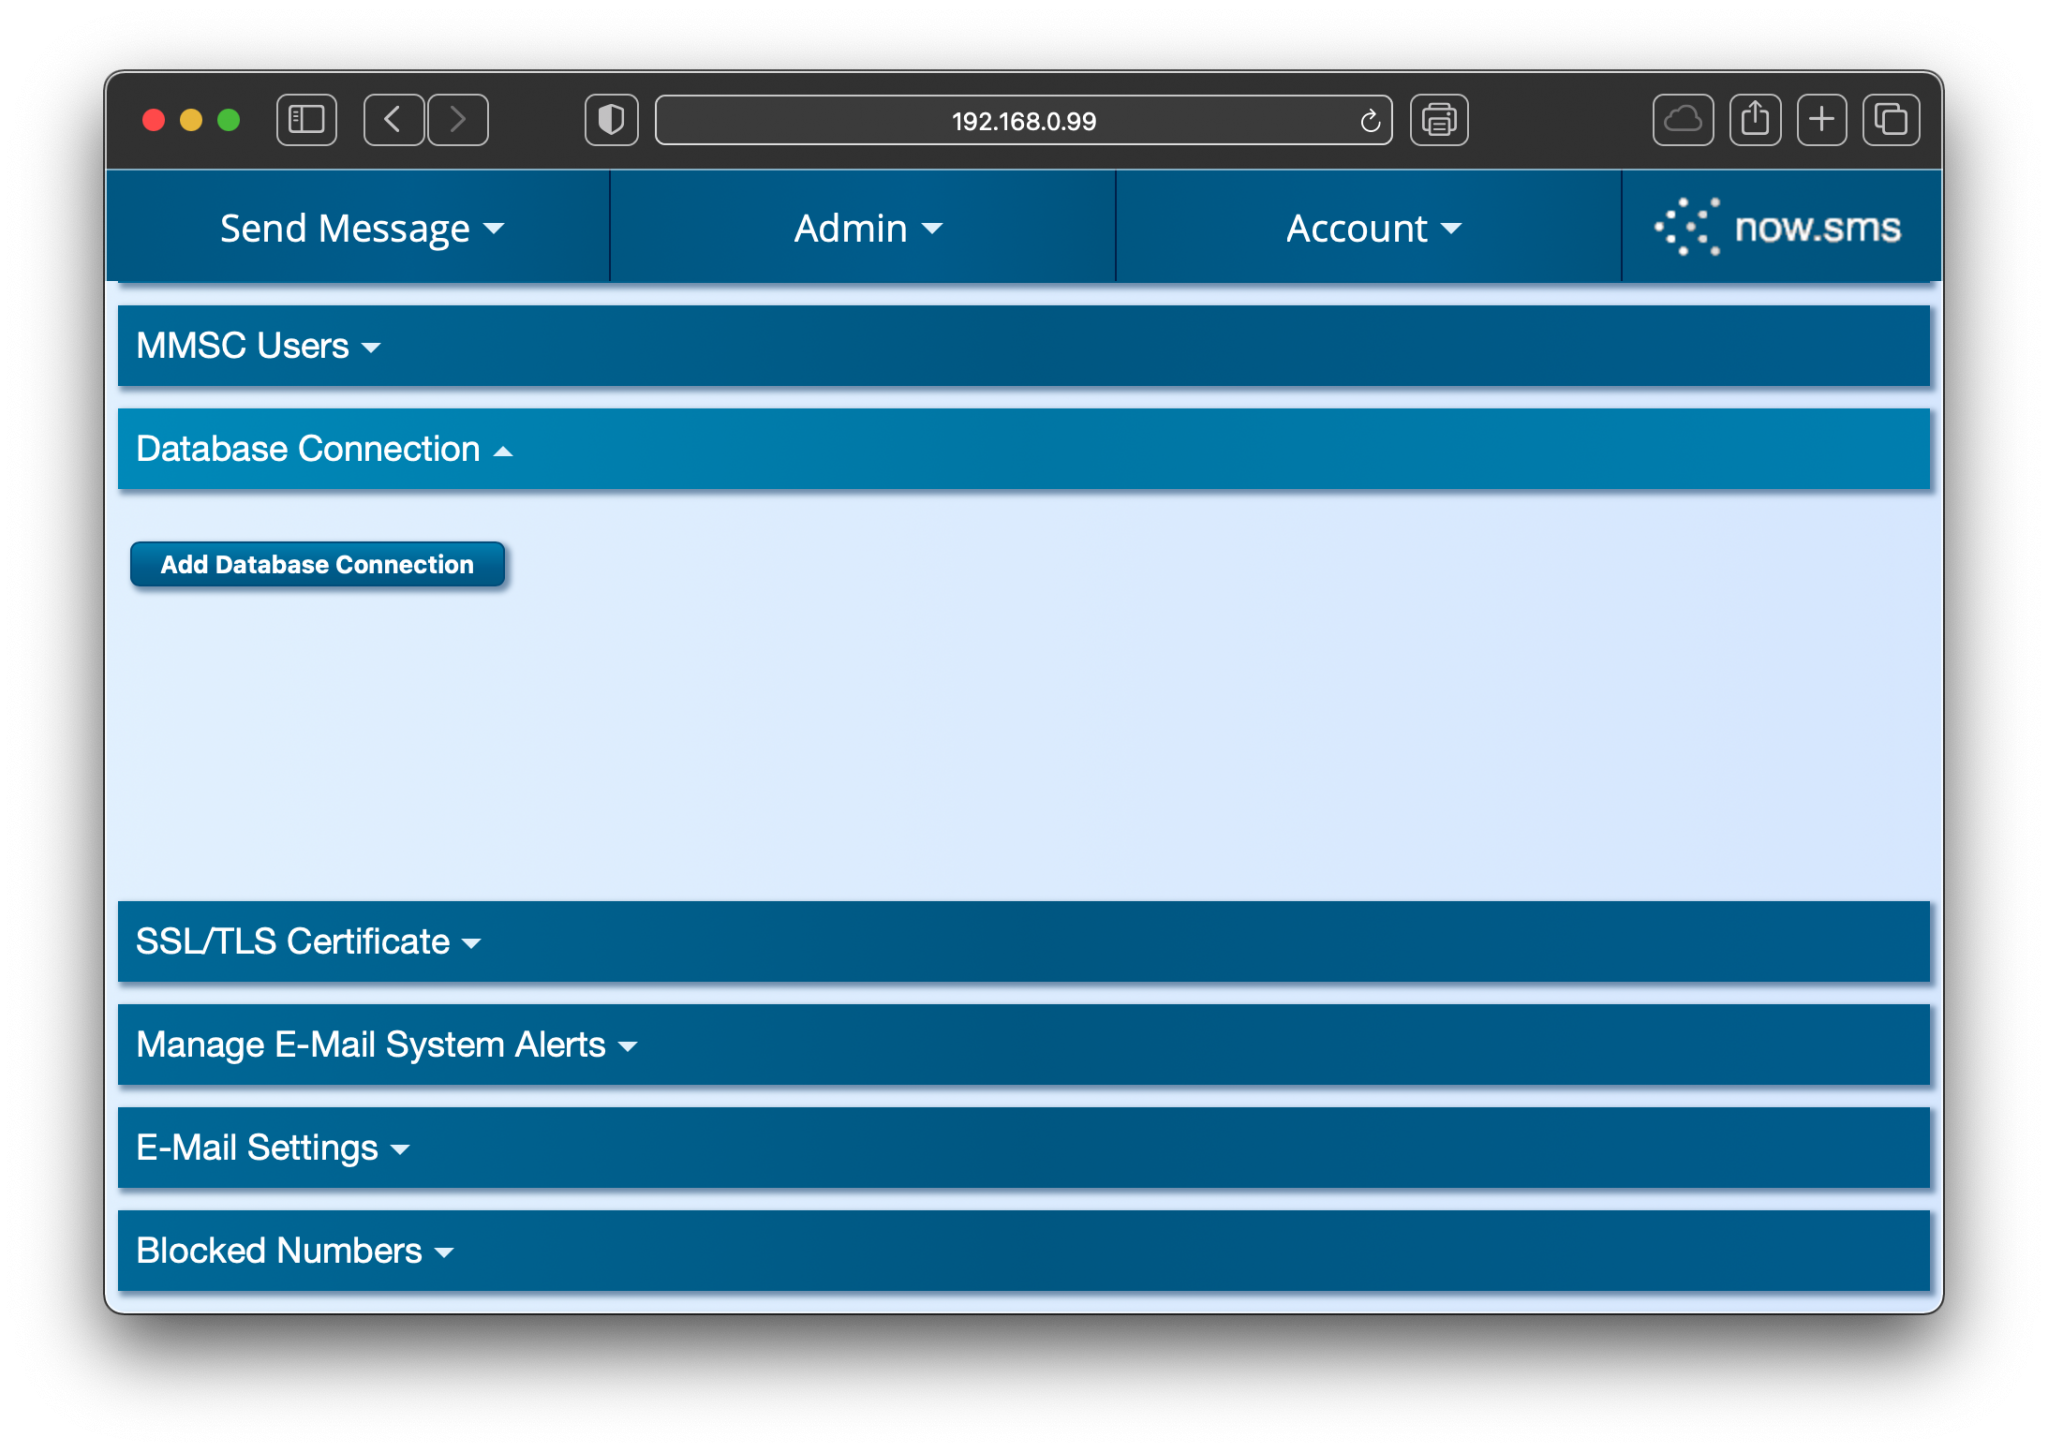Open the Account menu
The height and width of the screenshot is (1452, 2048).
coord(1373,227)
